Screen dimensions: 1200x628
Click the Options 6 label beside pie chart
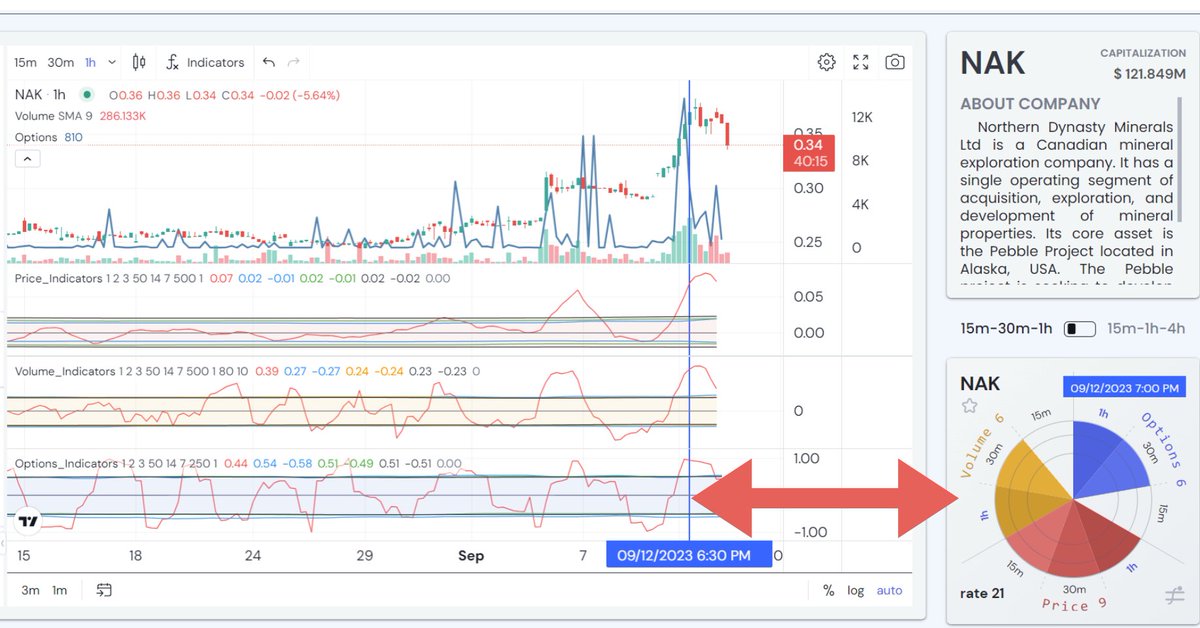point(1165,449)
